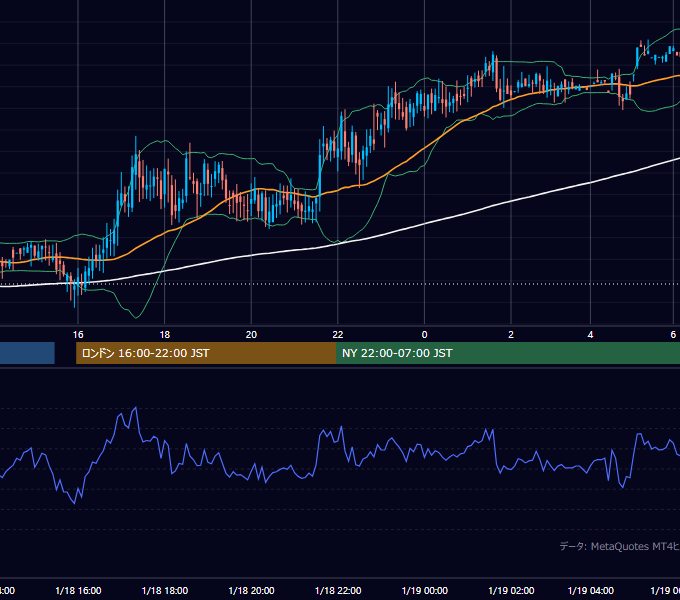Click the blue session bar before London

[27, 353]
